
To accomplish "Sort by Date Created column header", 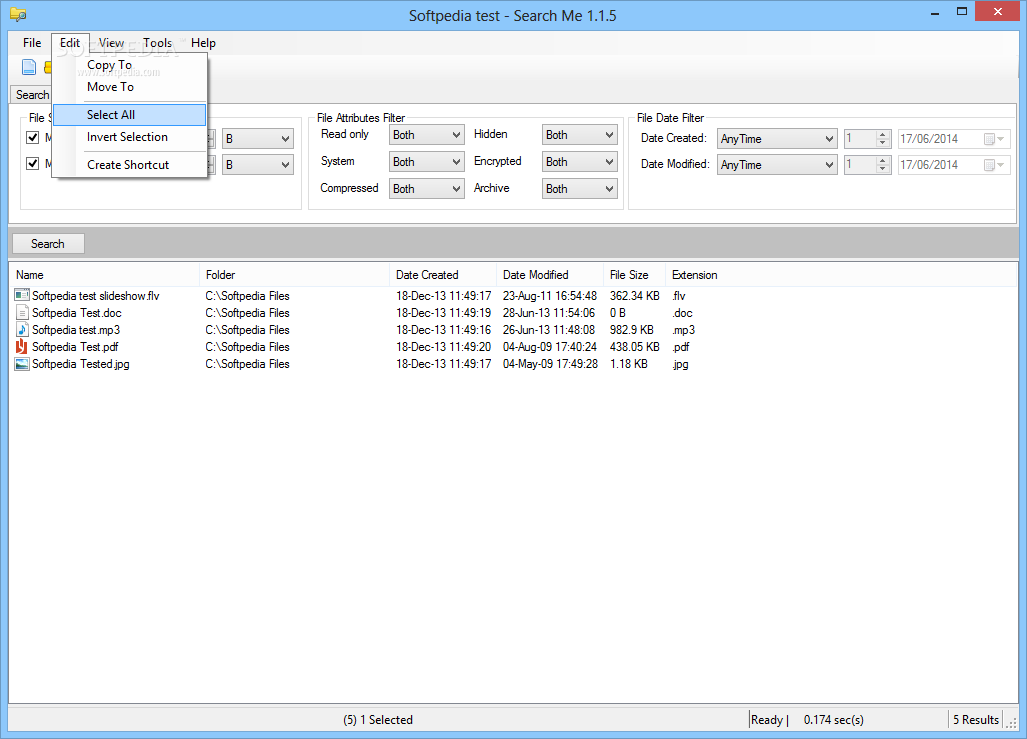I will [443, 275].
